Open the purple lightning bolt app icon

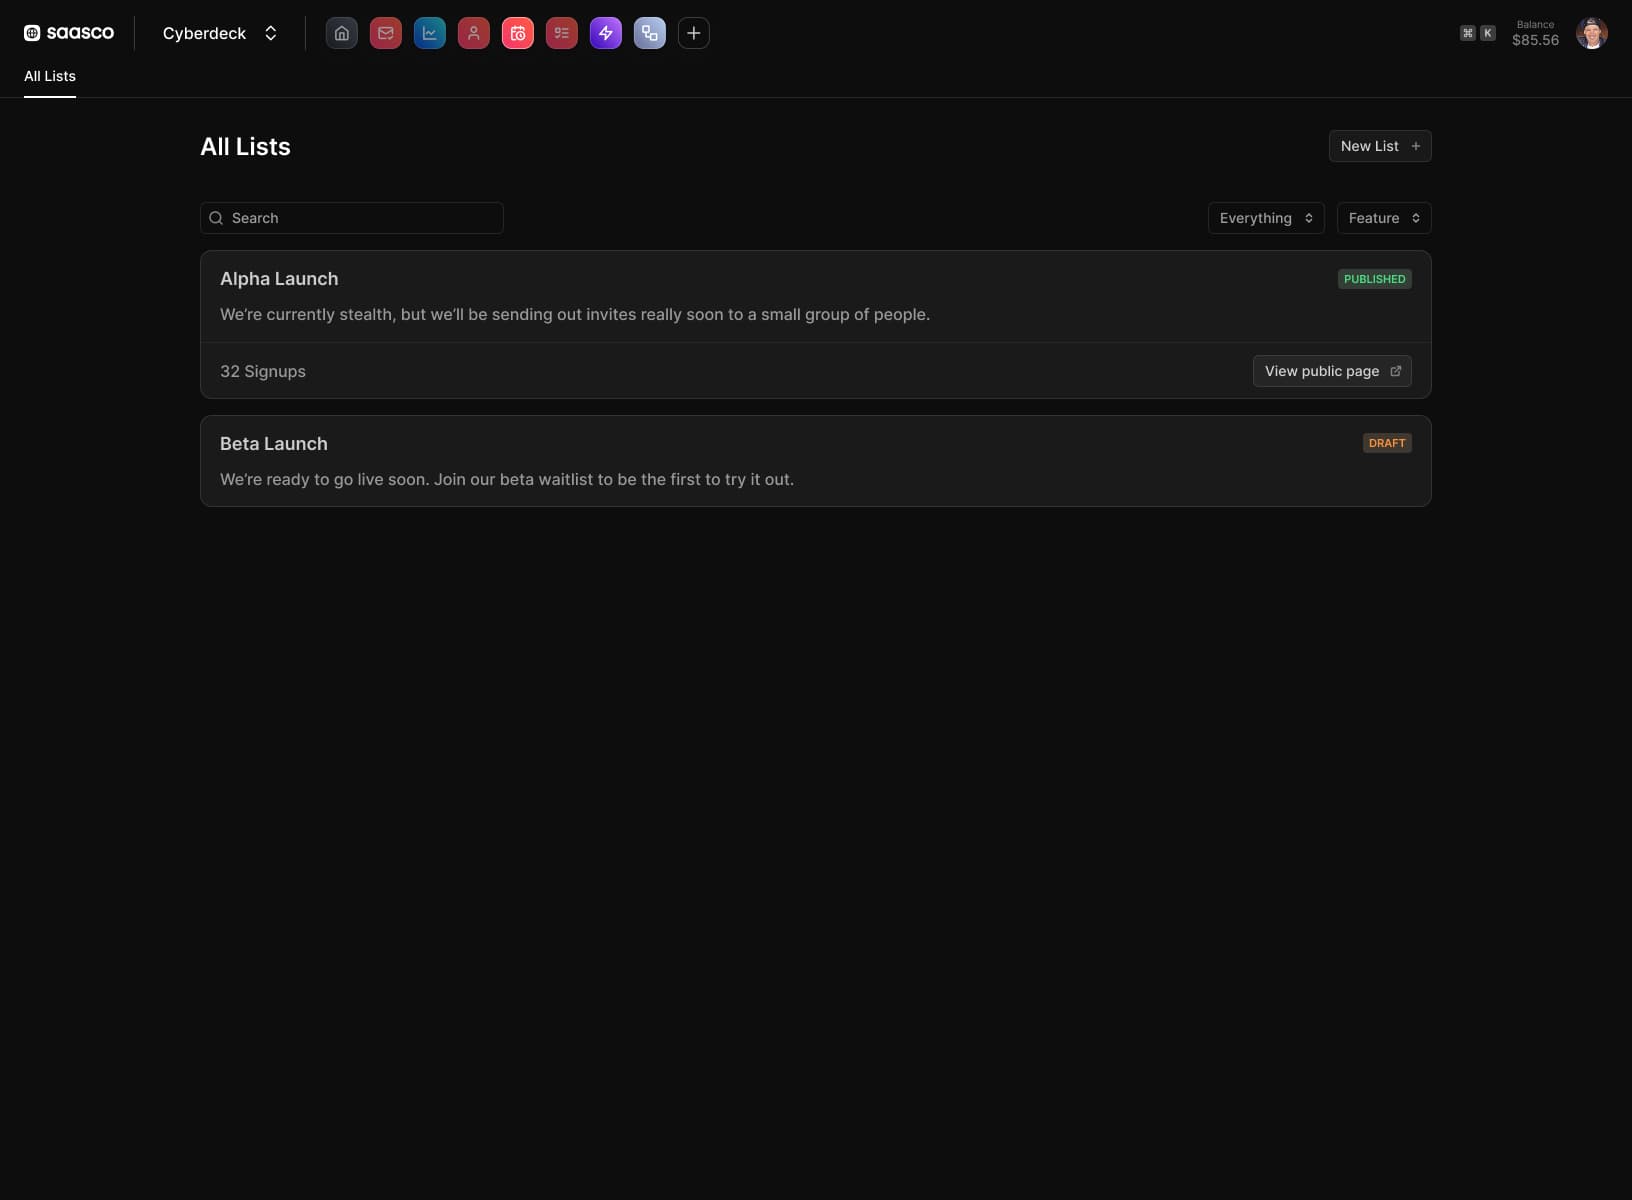tap(606, 33)
